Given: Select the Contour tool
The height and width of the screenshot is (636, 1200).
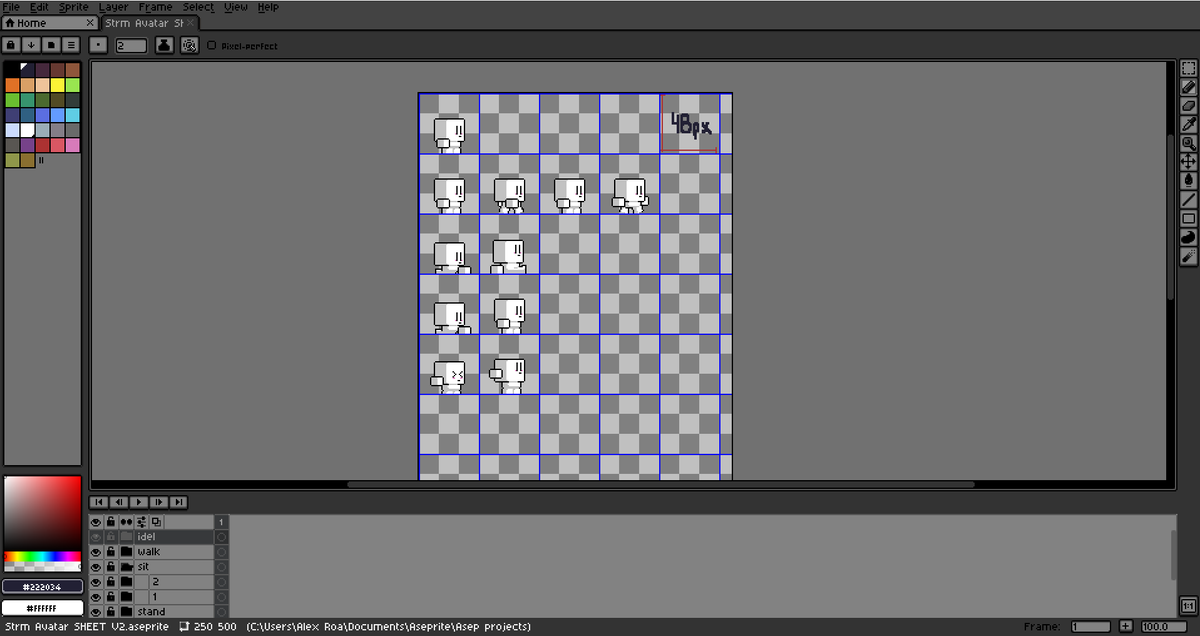Looking at the screenshot, I should tap(1188, 238).
